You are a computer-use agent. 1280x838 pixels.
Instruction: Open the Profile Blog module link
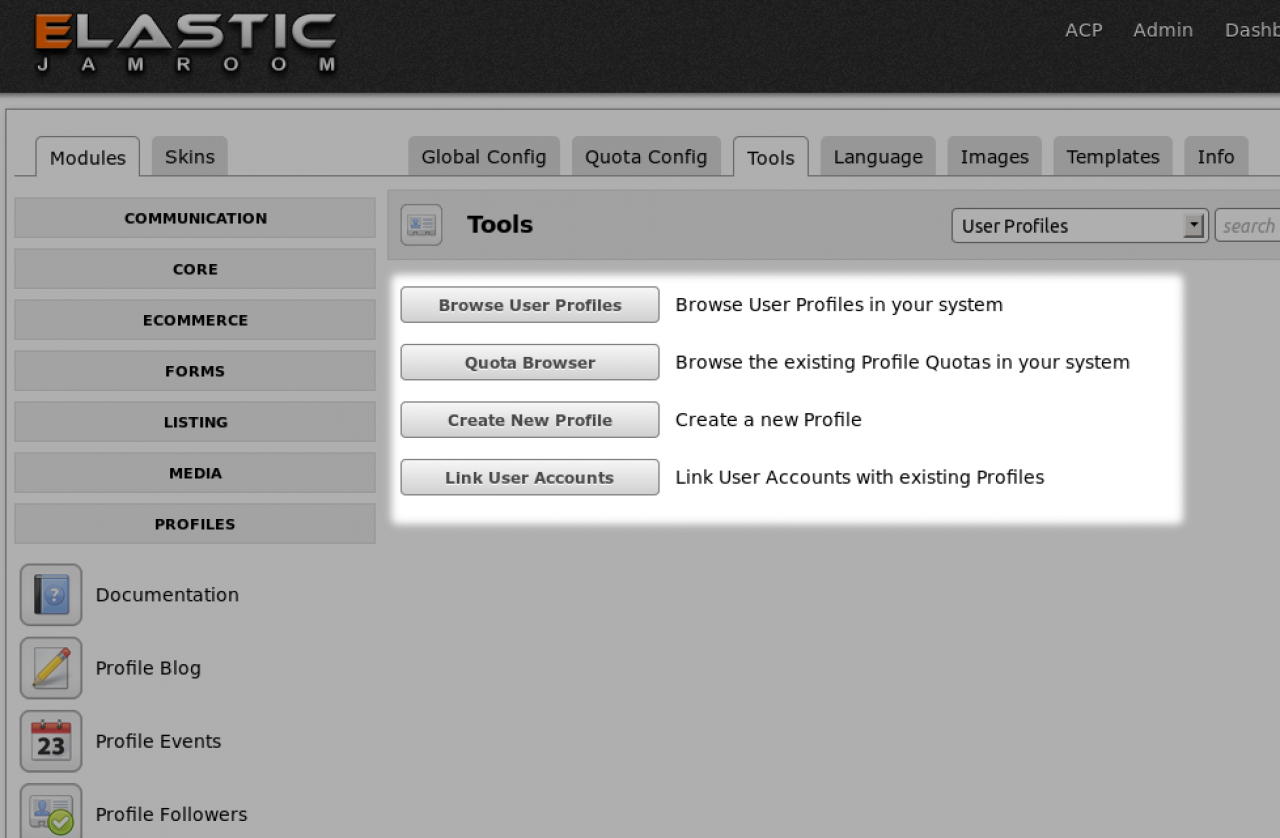148,668
